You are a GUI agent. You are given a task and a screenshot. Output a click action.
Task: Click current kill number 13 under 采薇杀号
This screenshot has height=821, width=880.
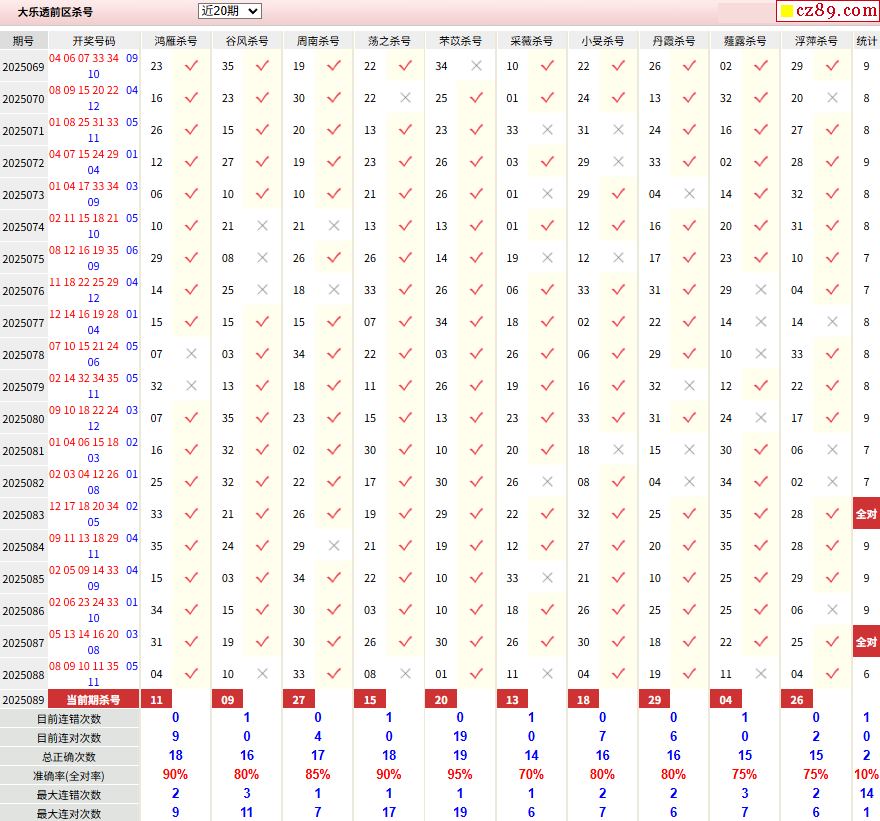512,699
